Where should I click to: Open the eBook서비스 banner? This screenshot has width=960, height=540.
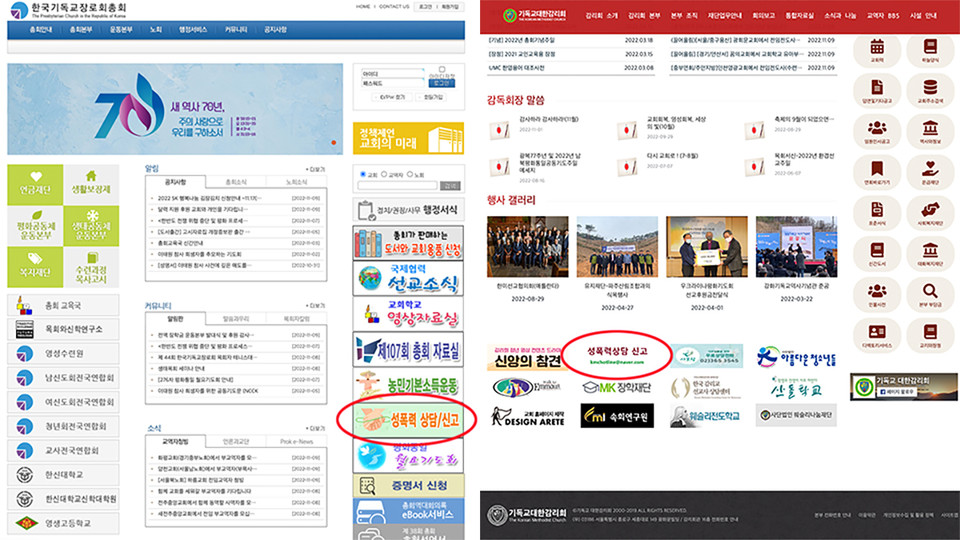coord(408,511)
